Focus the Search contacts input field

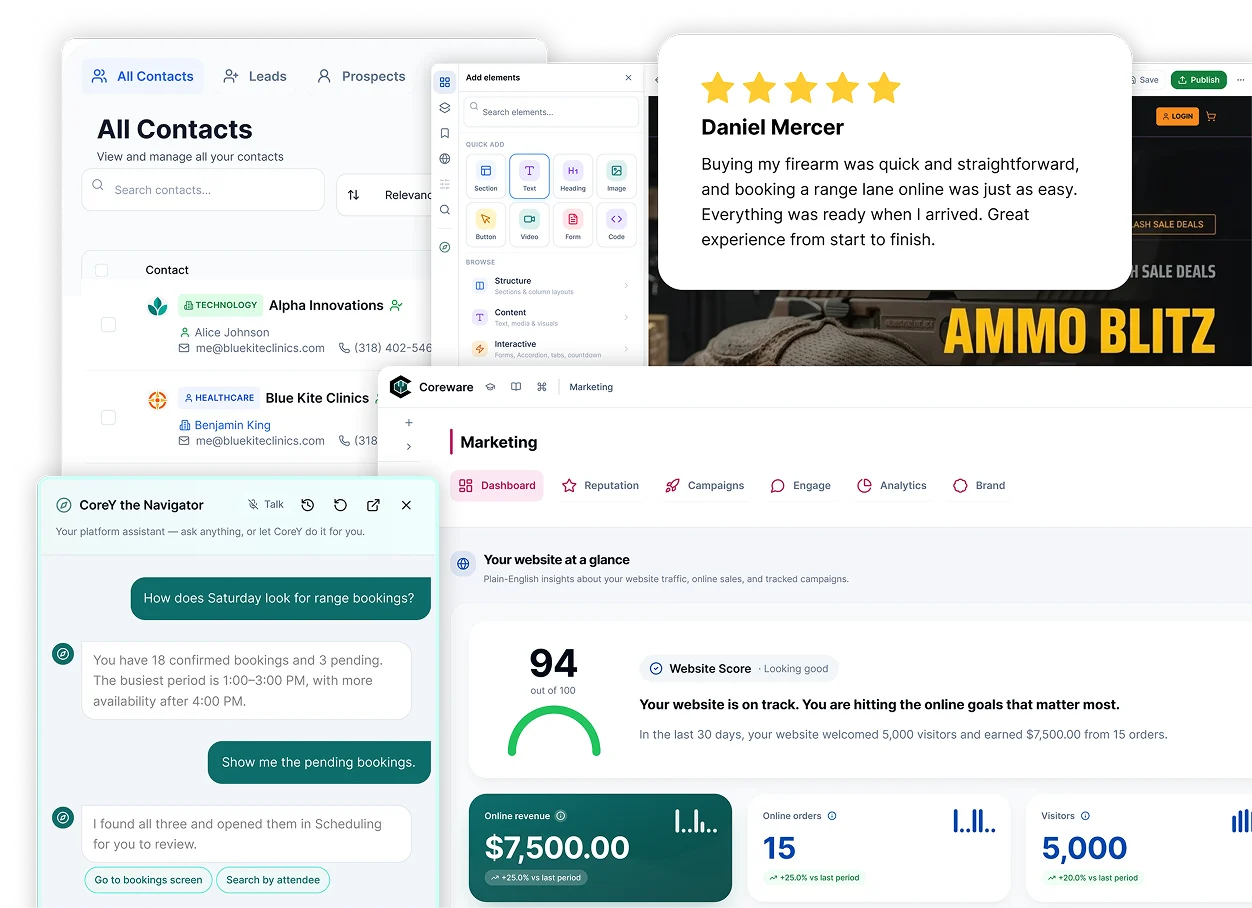(x=203, y=189)
